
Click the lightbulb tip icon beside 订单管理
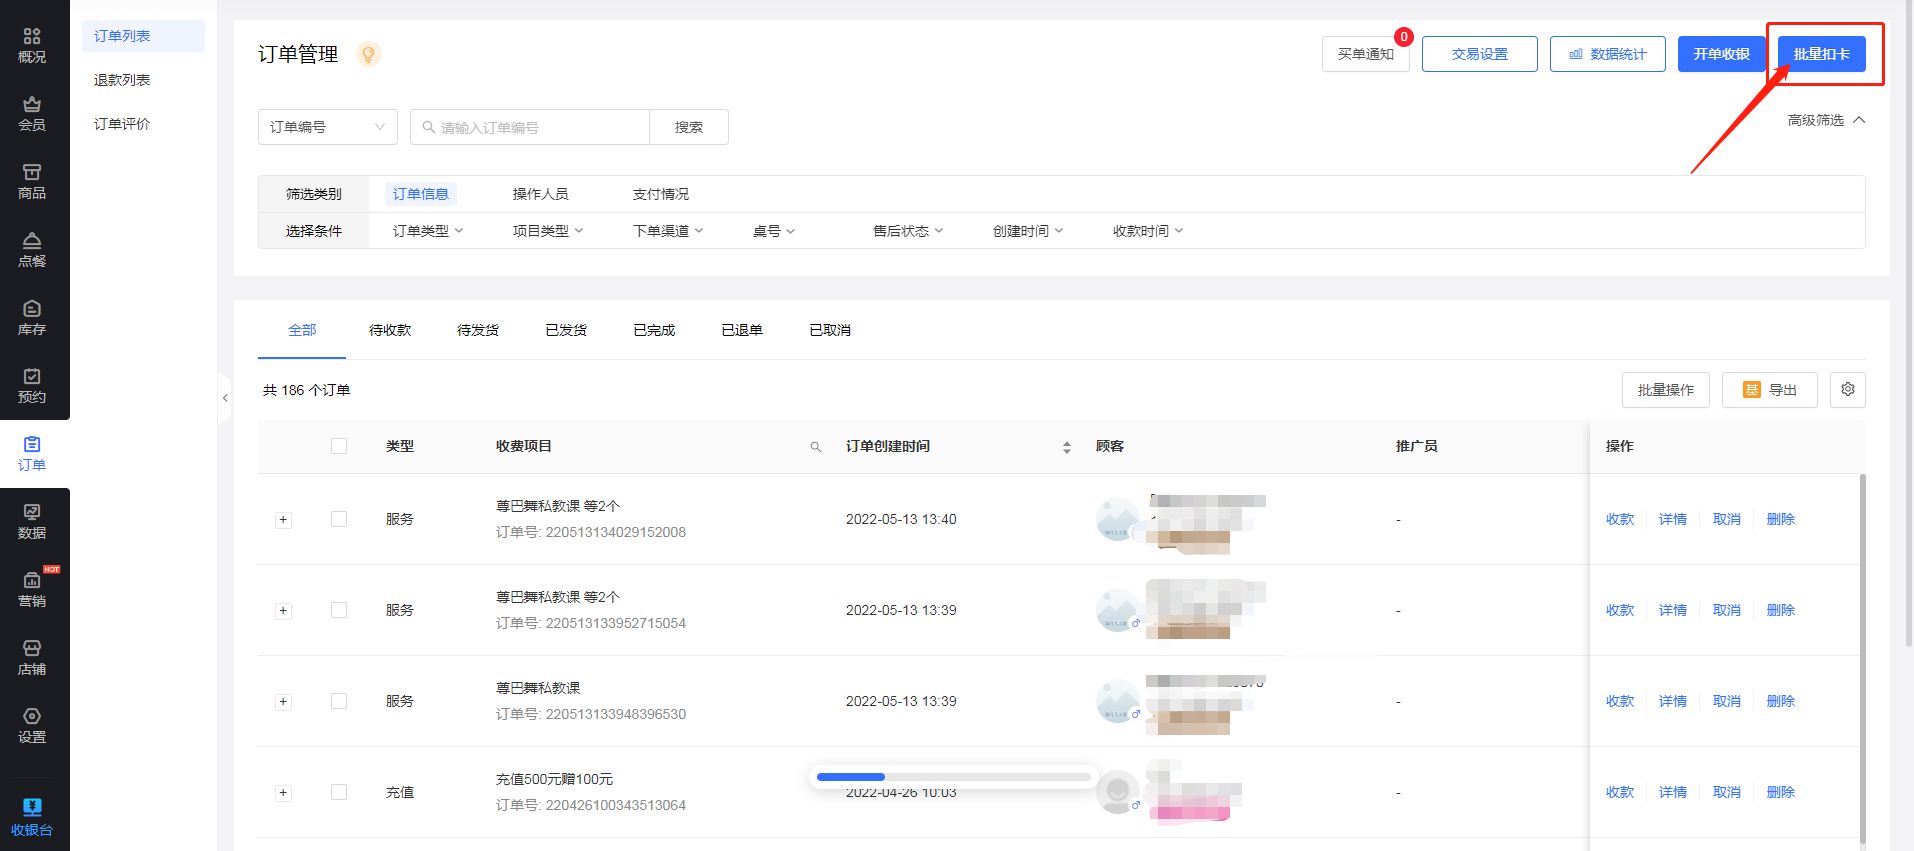[x=368, y=54]
